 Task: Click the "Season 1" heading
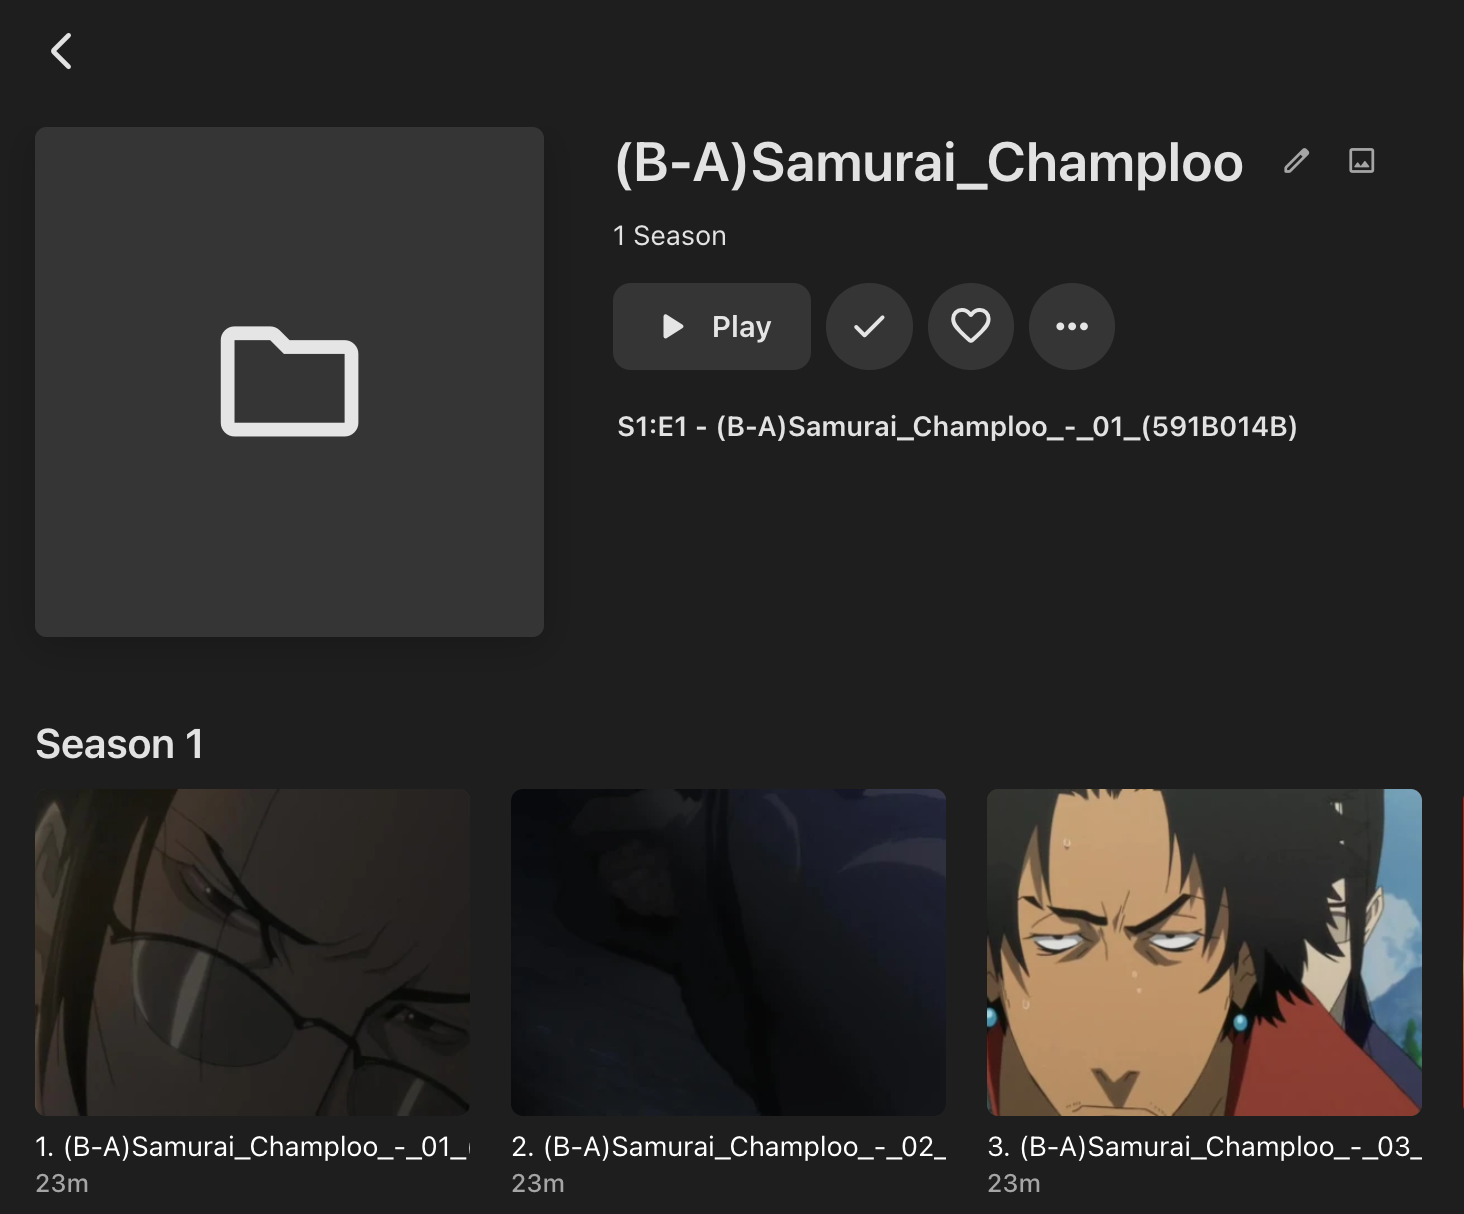(120, 744)
